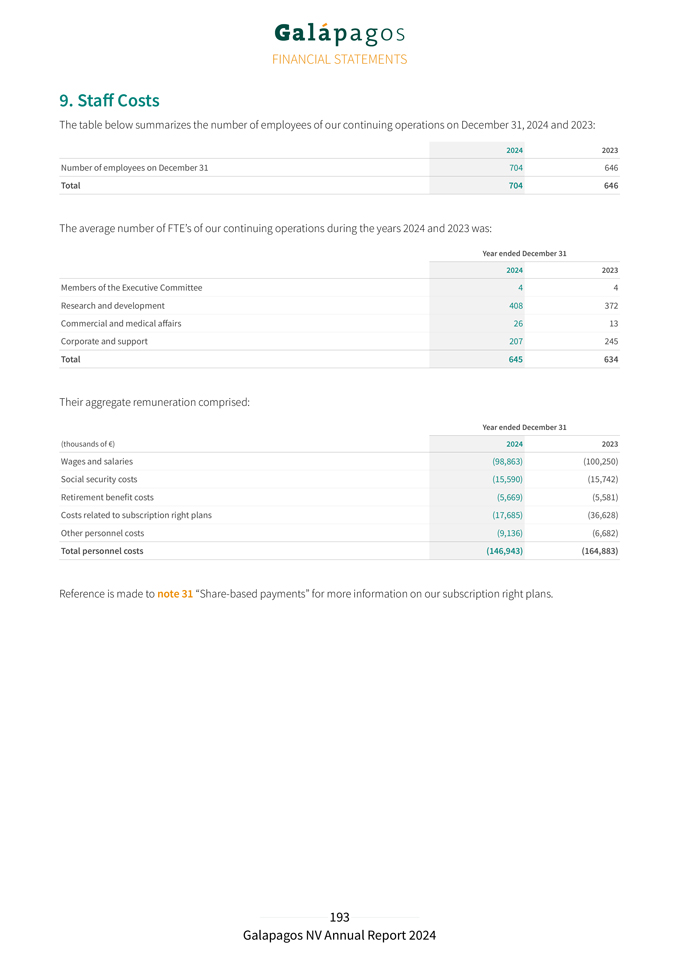Click the 9. Staff Costs heading
The width and height of the screenshot is (679, 960).
click(x=109, y=100)
